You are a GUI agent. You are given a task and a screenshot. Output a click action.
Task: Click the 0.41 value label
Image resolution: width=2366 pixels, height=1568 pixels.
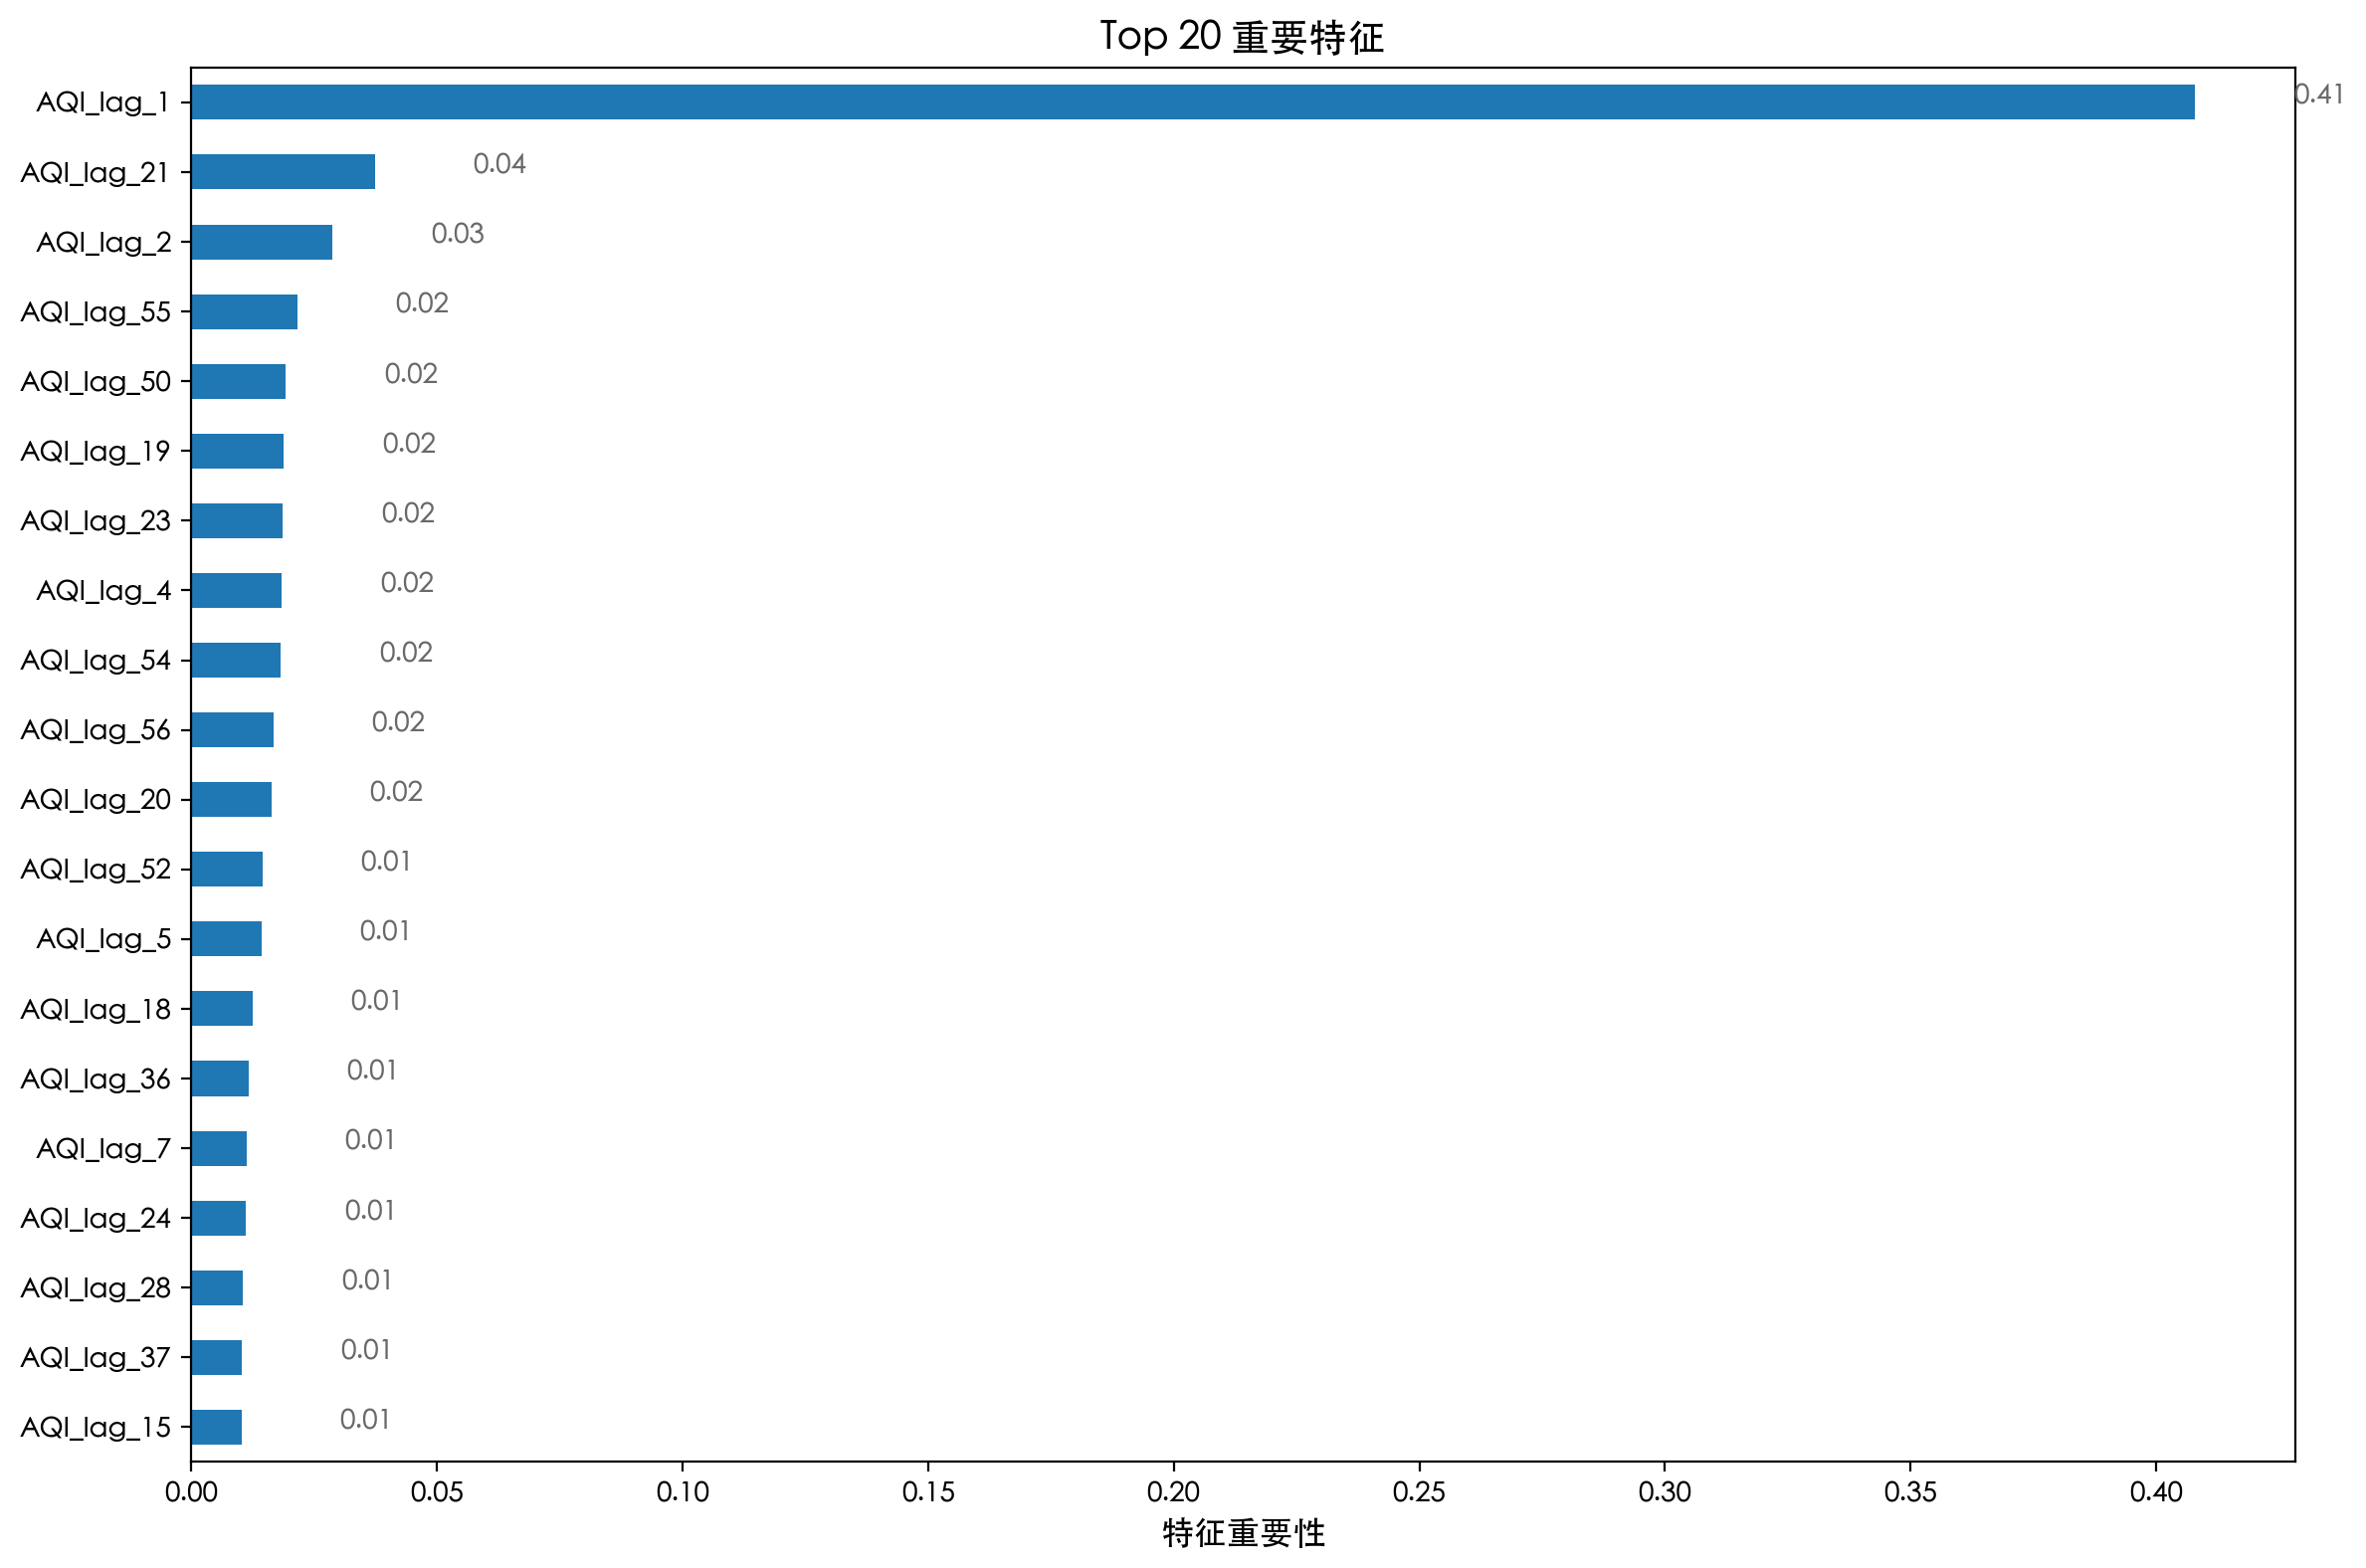(2320, 94)
